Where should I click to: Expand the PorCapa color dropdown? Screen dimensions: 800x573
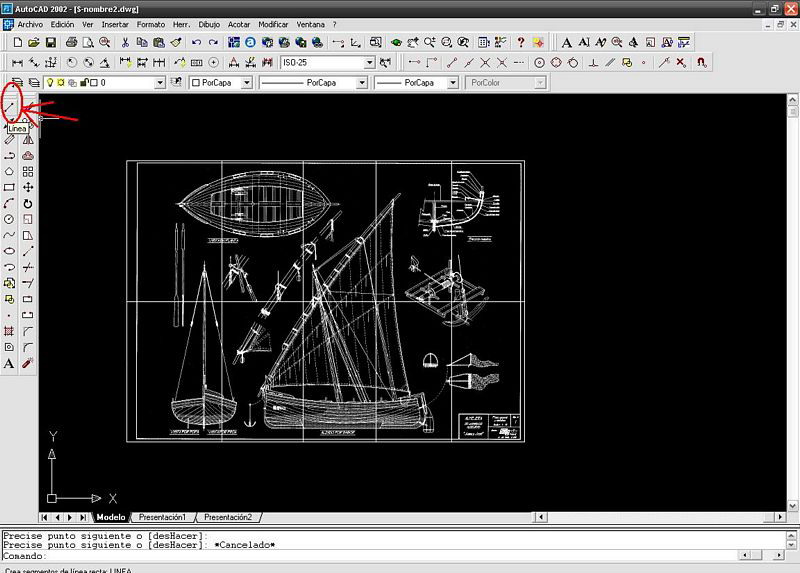pos(246,83)
